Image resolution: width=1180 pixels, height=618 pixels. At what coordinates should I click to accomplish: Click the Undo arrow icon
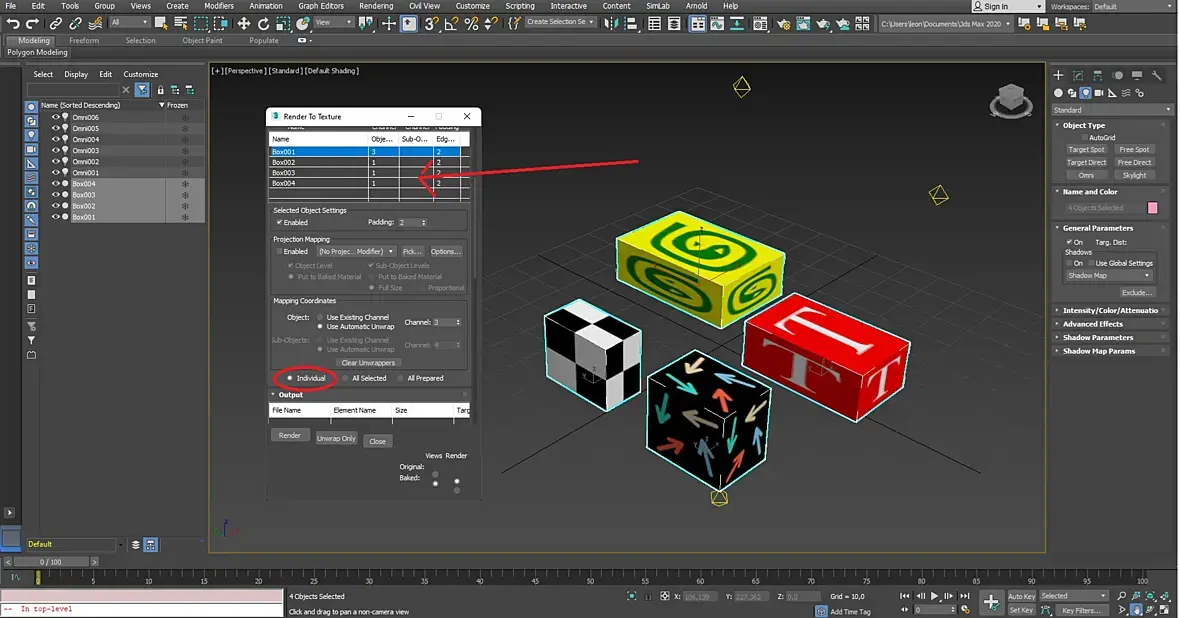(x=13, y=24)
